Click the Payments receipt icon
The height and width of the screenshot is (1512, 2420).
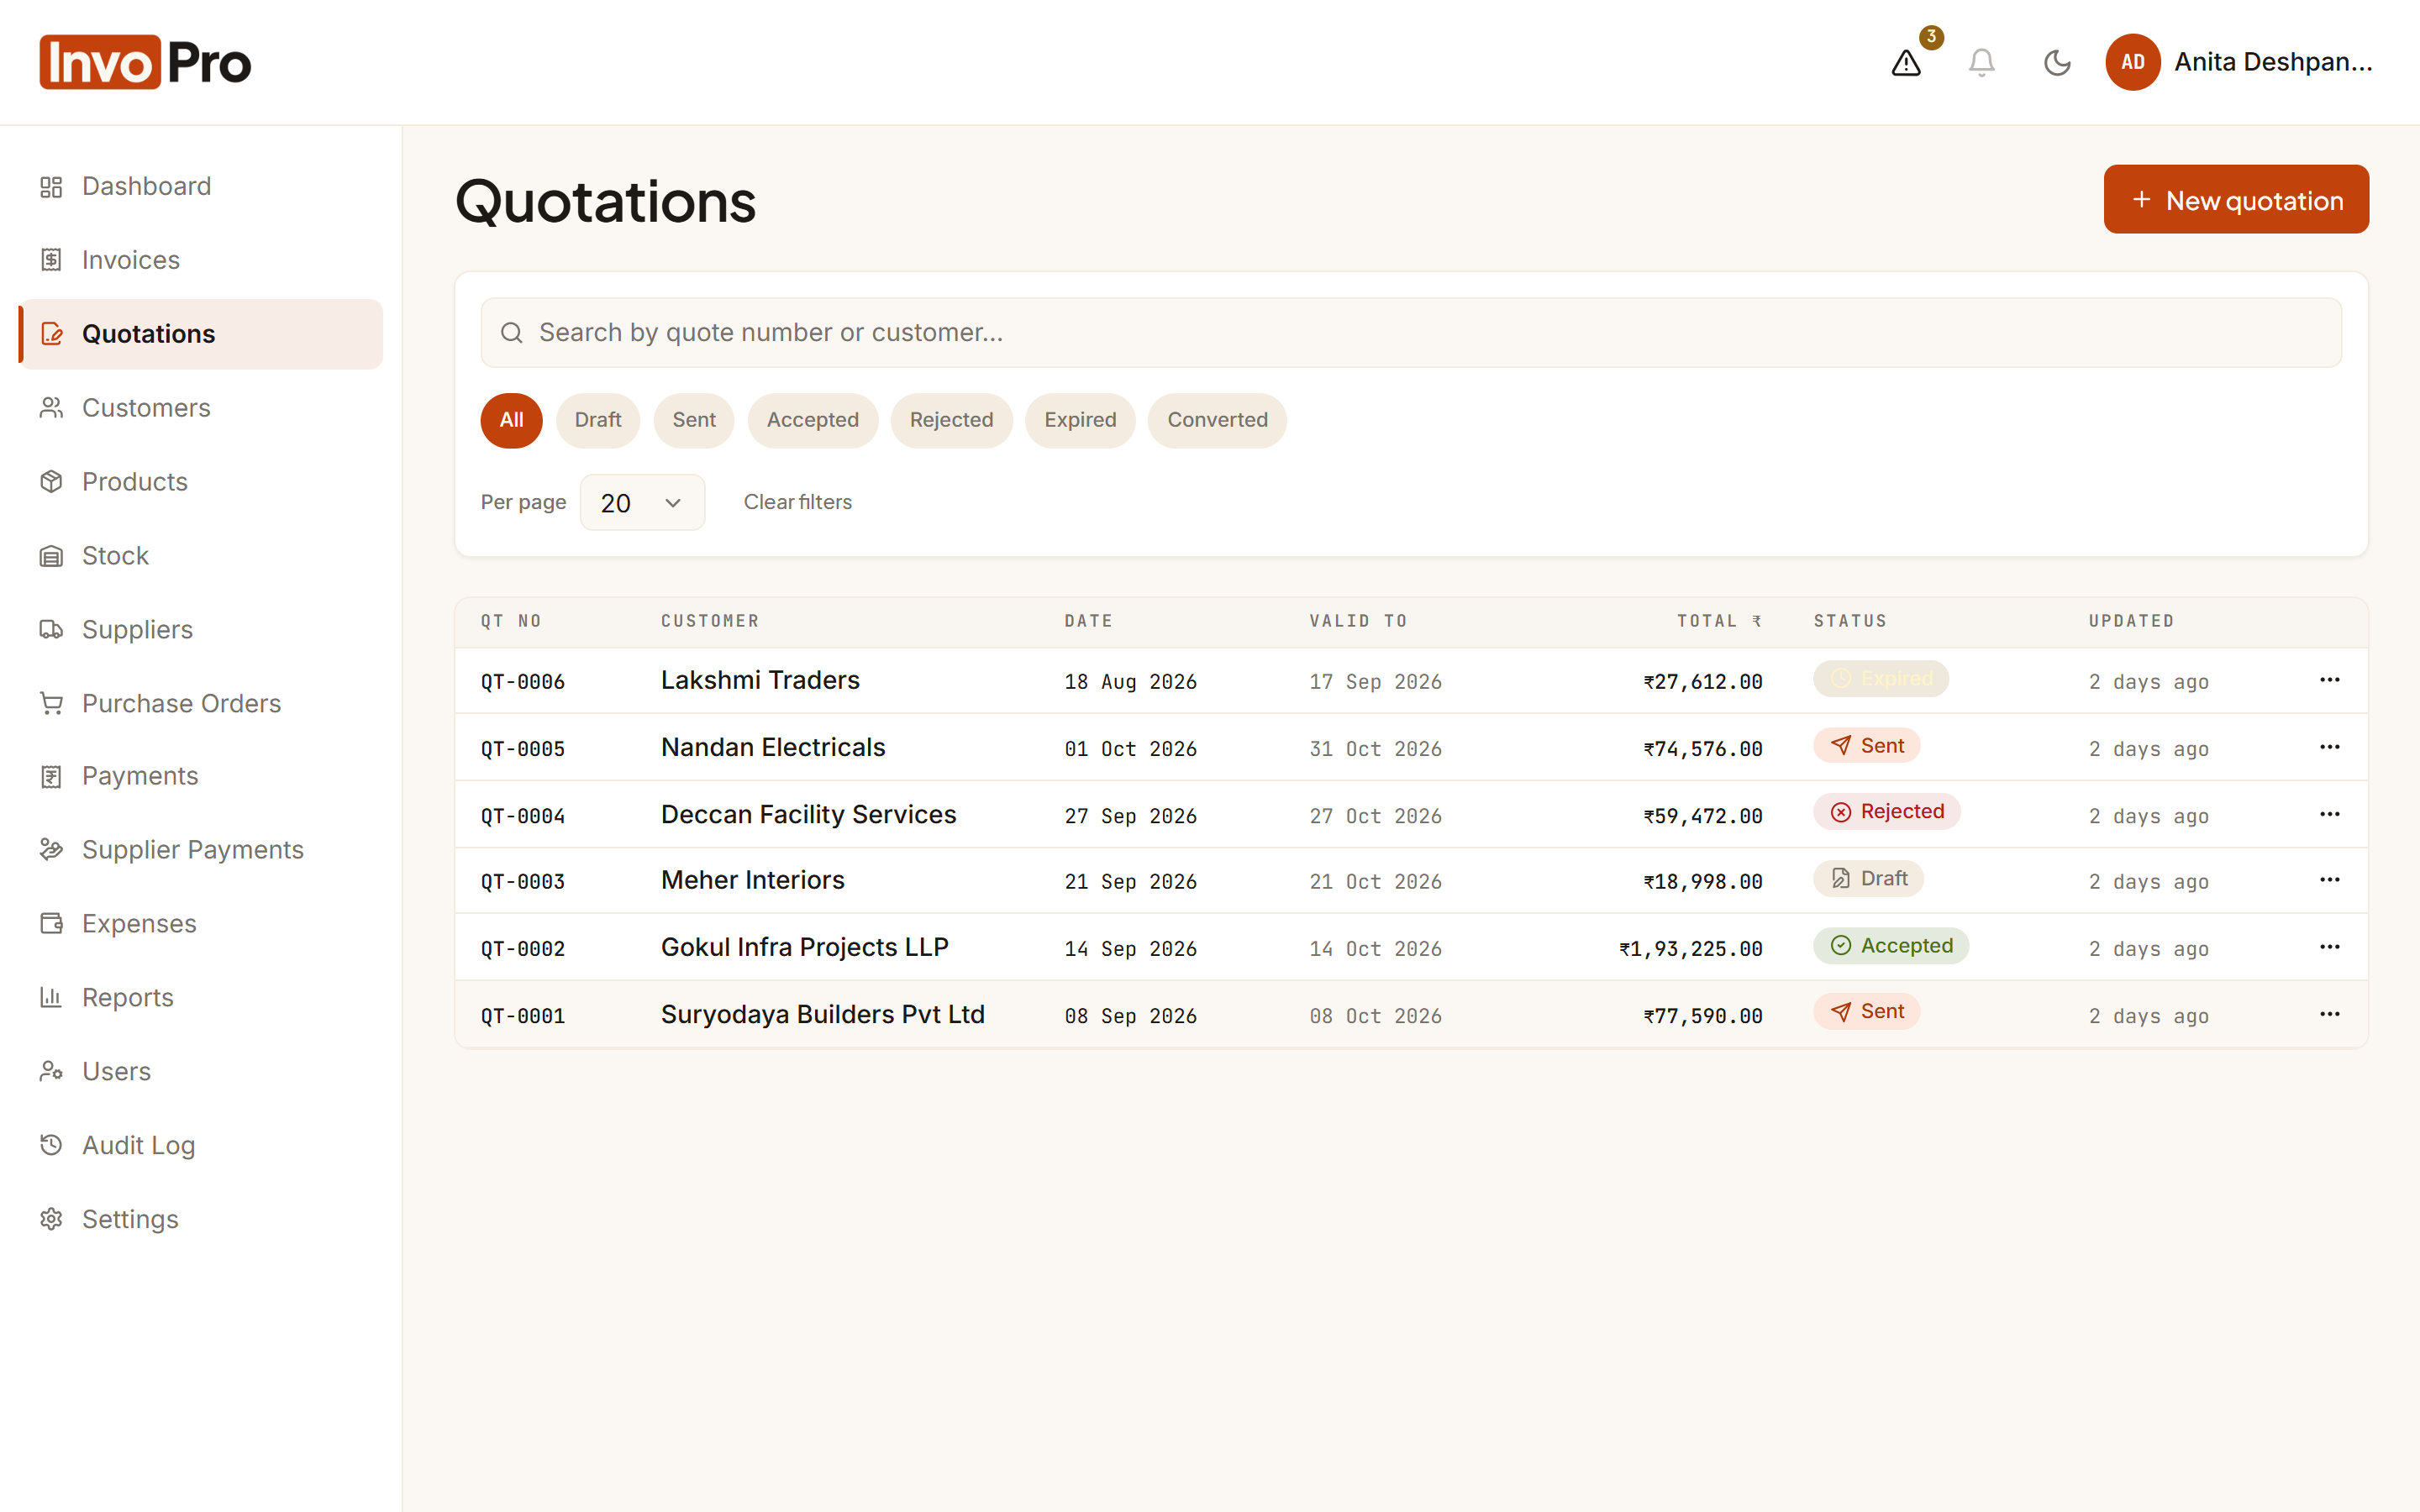(x=51, y=776)
